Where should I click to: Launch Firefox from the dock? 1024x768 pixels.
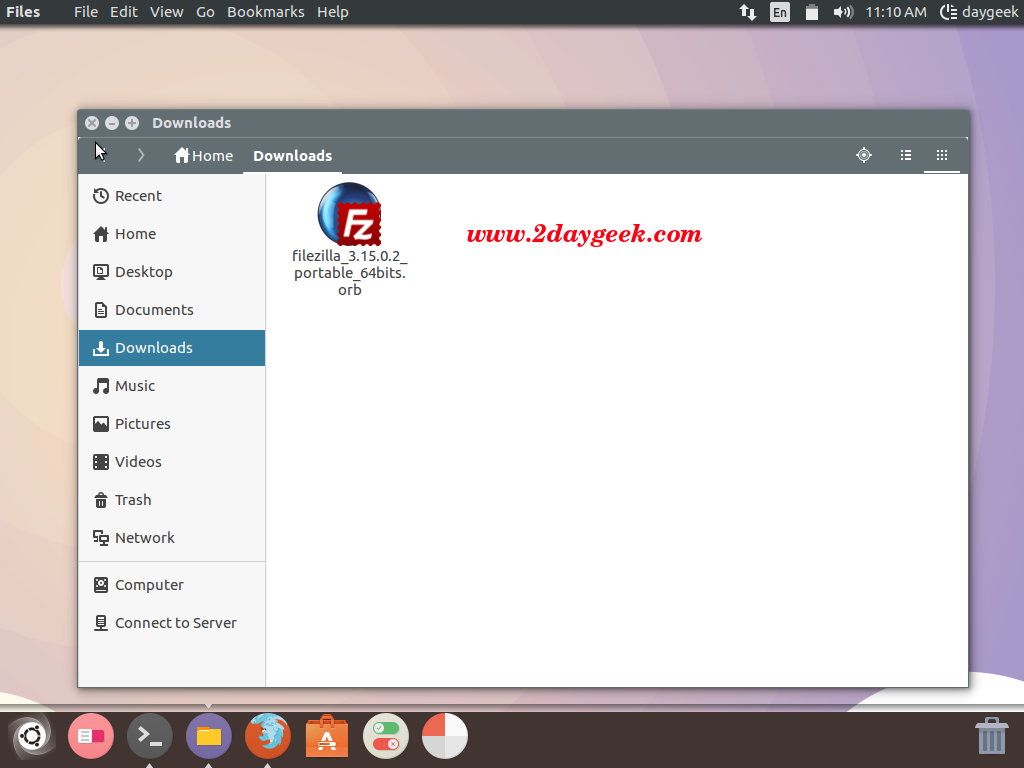coord(268,736)
